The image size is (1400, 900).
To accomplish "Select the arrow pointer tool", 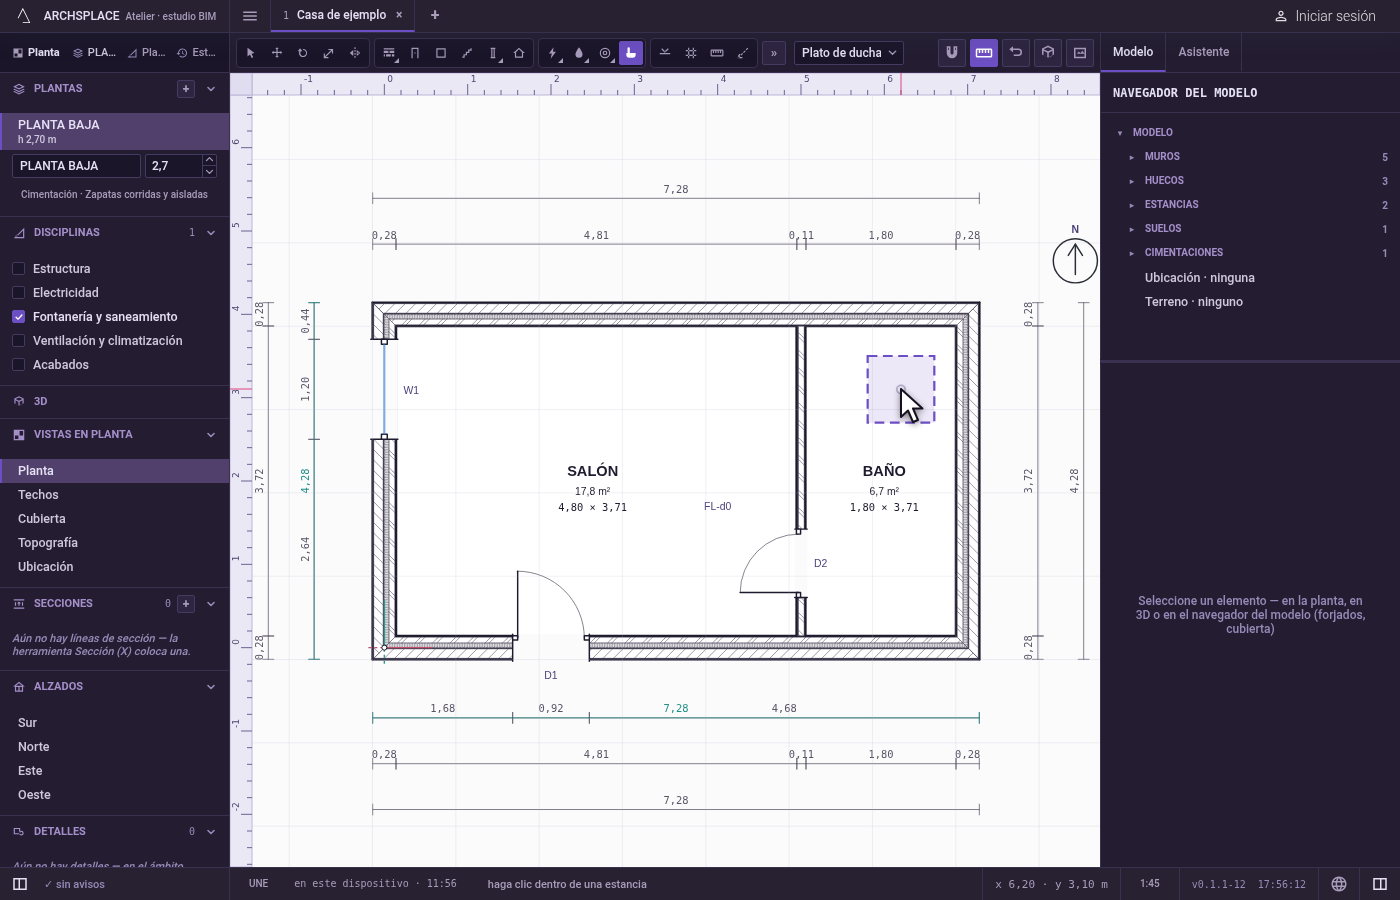I will pos(251,53).
